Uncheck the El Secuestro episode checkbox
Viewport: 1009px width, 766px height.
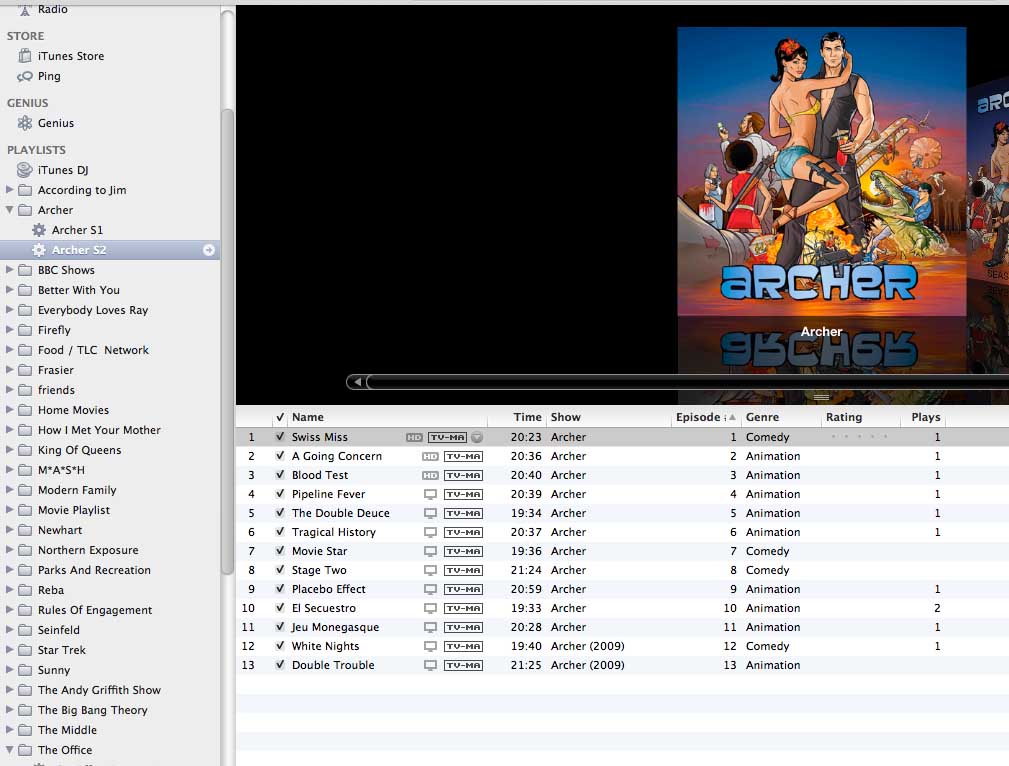point(281,608)
